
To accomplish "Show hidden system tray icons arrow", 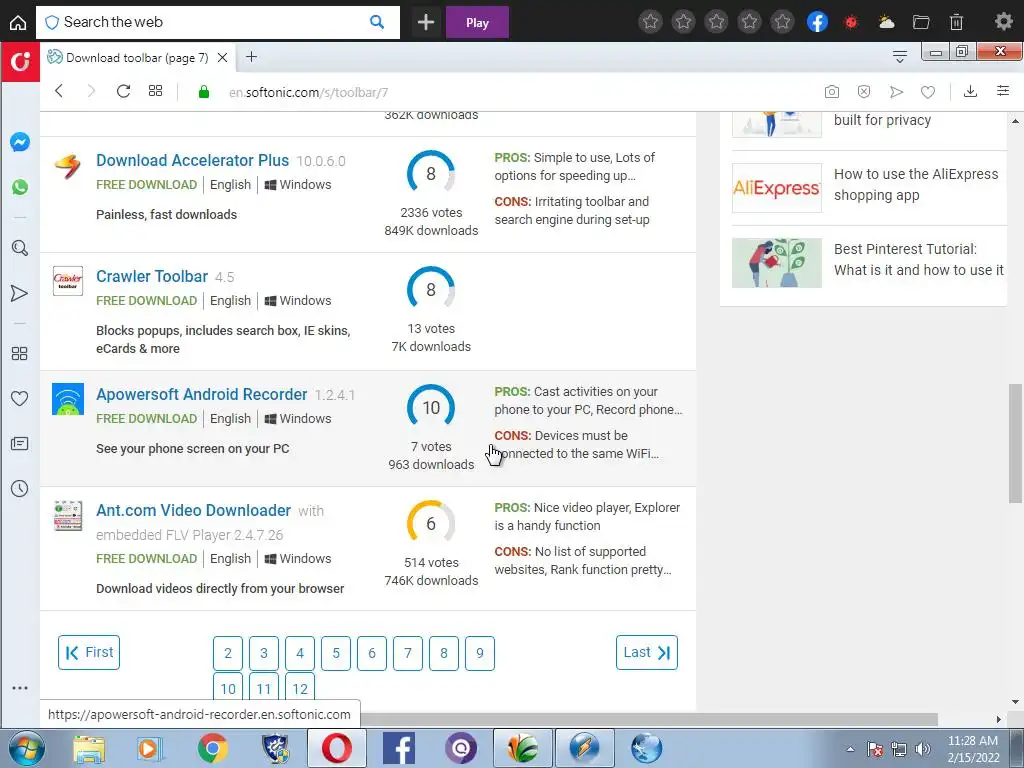I will tap(850, 750).
